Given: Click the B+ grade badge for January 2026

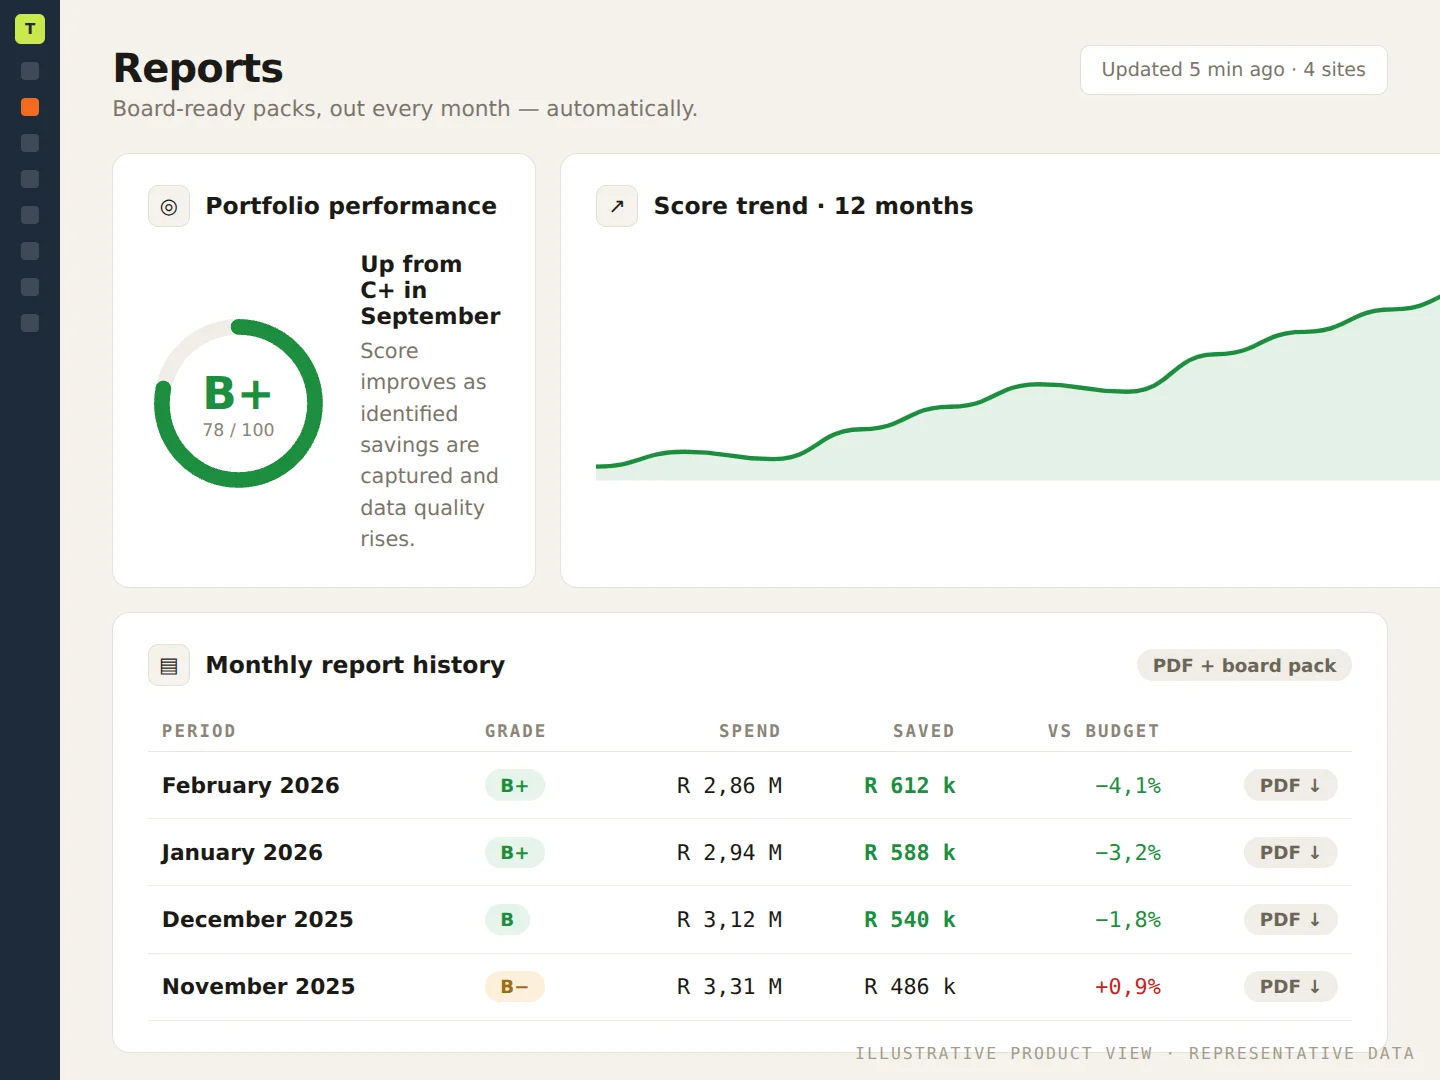Looking at the screenshot, I should click(x=515, y=852).
